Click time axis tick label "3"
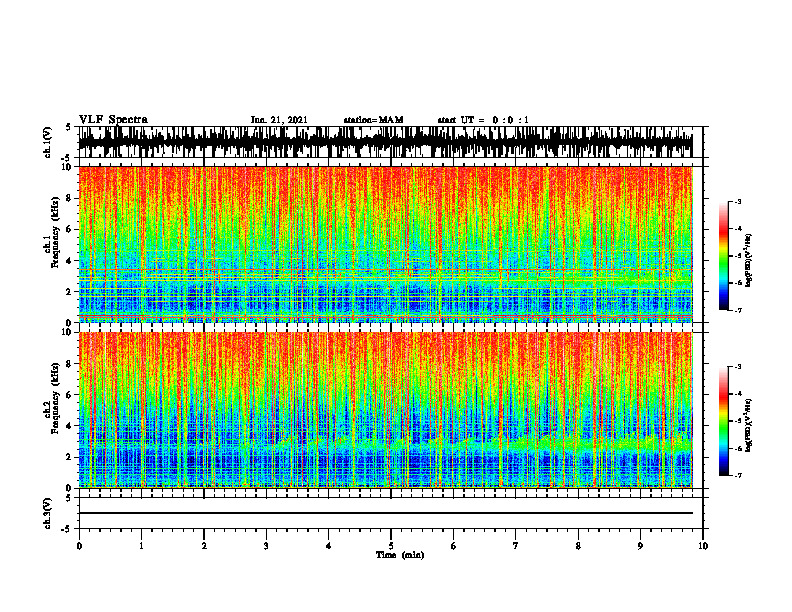 [x=266, y=546]
